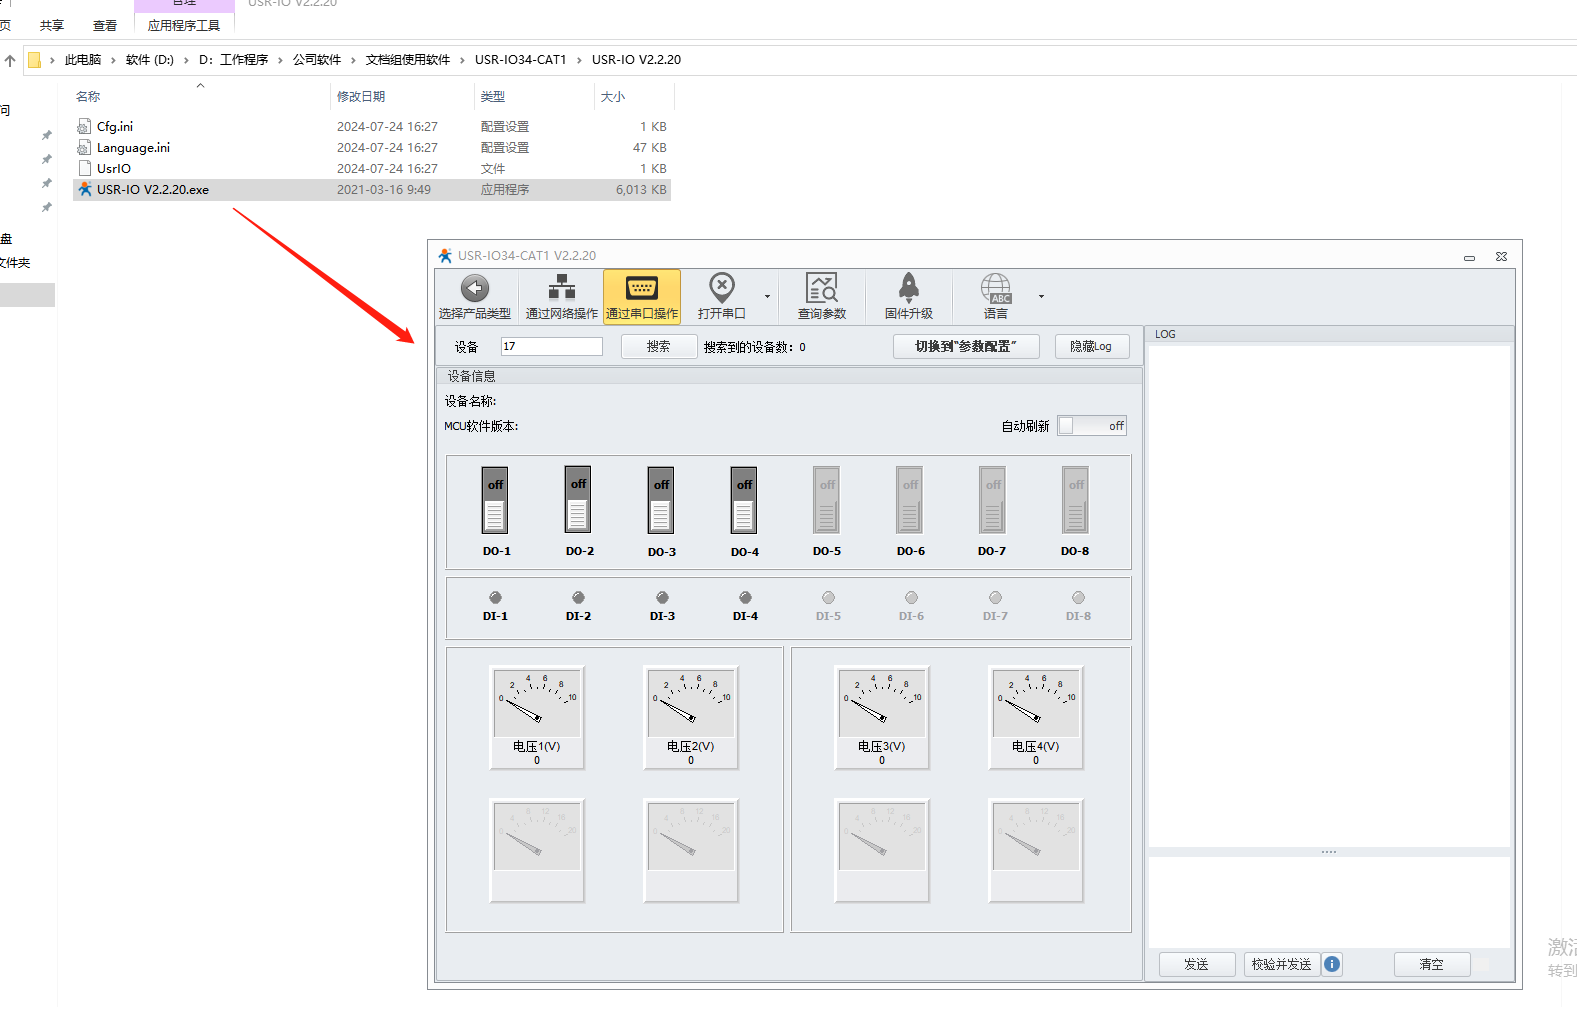Click the log send text input area
This screenshot has height=1010, width=1577.
(1328, 902)
